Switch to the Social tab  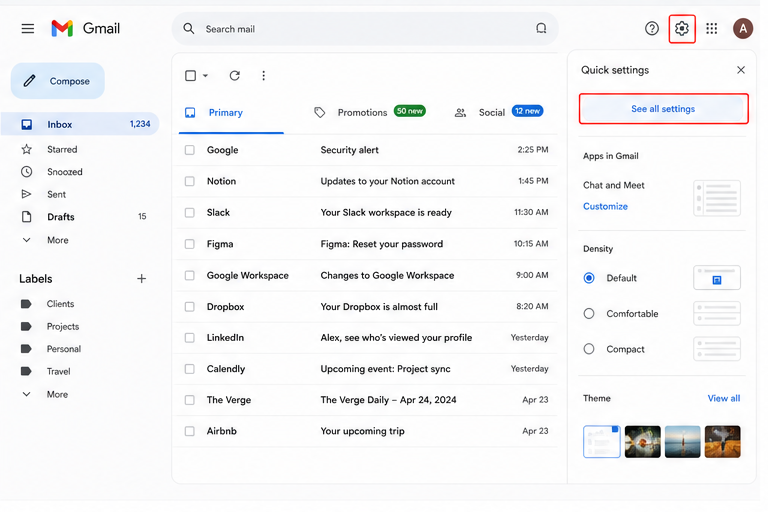[x=499, y=113]
